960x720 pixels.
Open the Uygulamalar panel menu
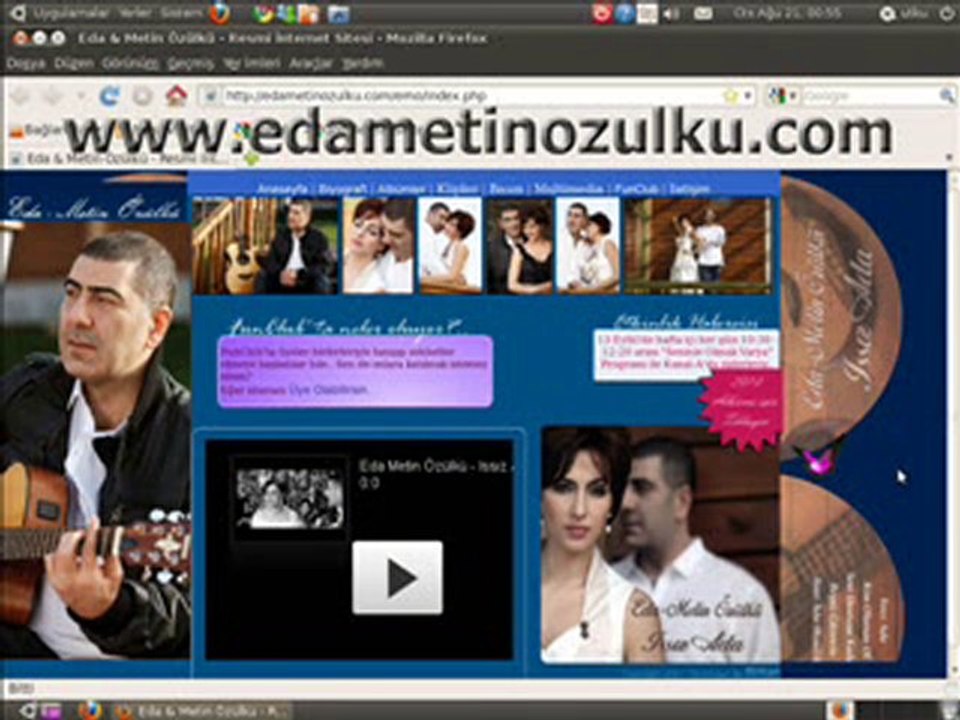[70, 13]
